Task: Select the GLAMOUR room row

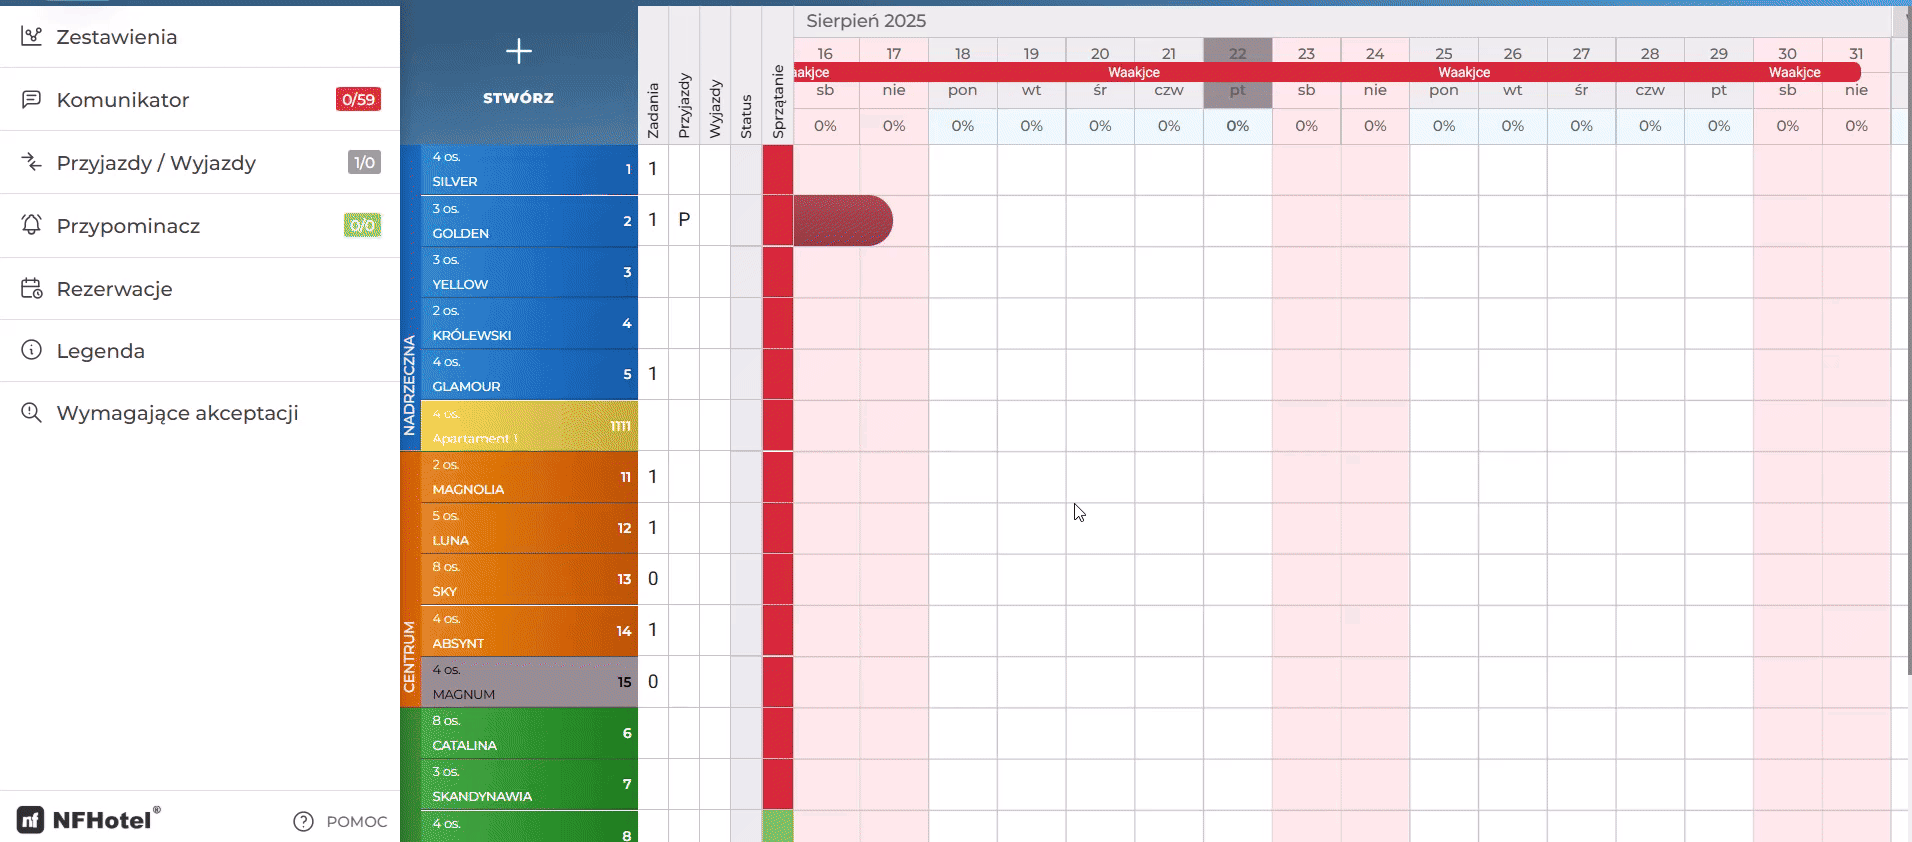Action: click(529, 374)
